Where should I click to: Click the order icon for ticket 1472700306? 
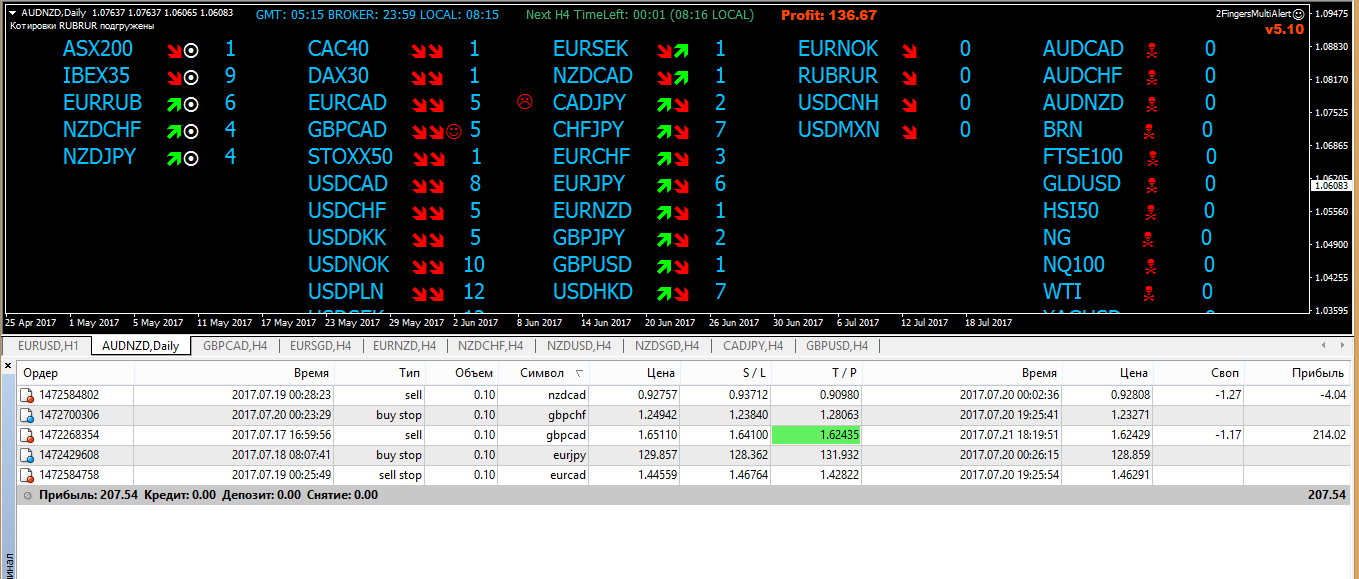pyautogui.click(x=27, y=415)
